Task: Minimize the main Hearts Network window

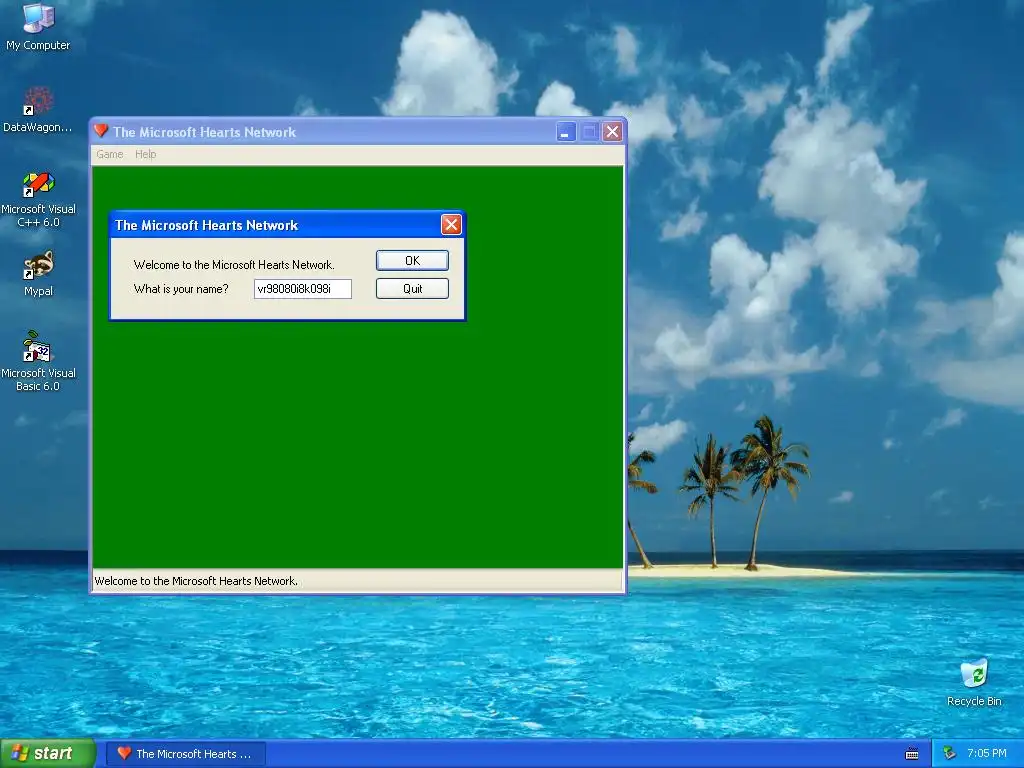Action: pyautogui.click(x=566, y=132)
